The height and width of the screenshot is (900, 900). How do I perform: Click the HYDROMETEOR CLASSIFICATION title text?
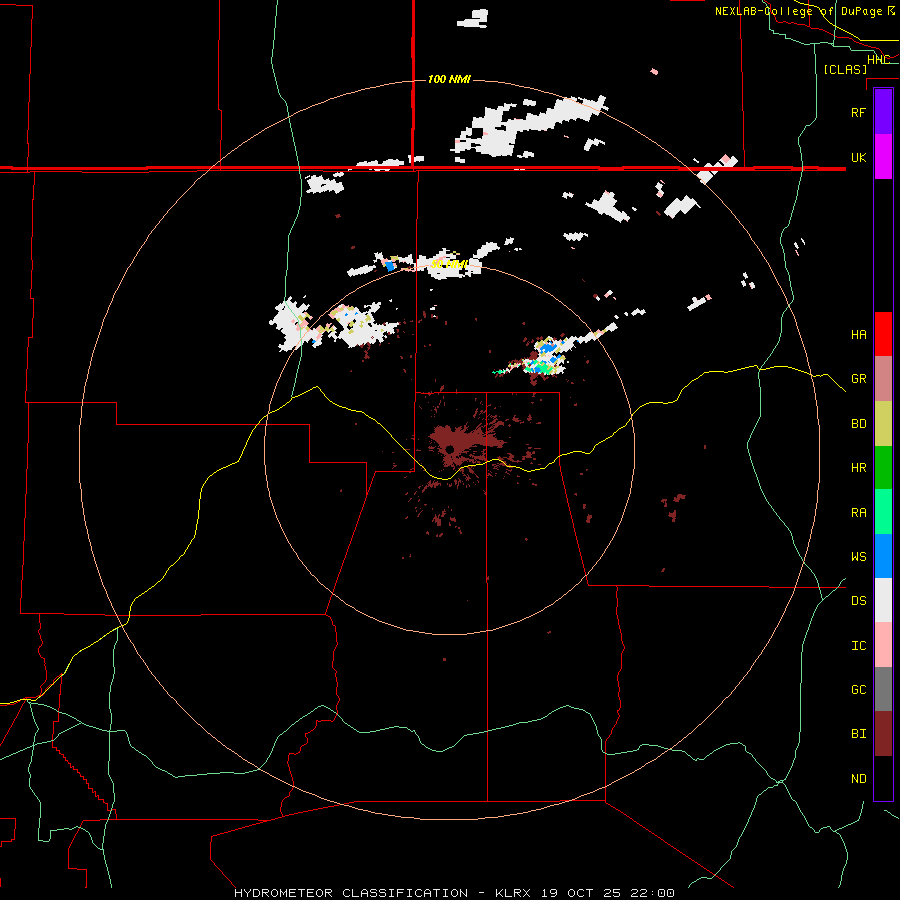pos(351,893)
